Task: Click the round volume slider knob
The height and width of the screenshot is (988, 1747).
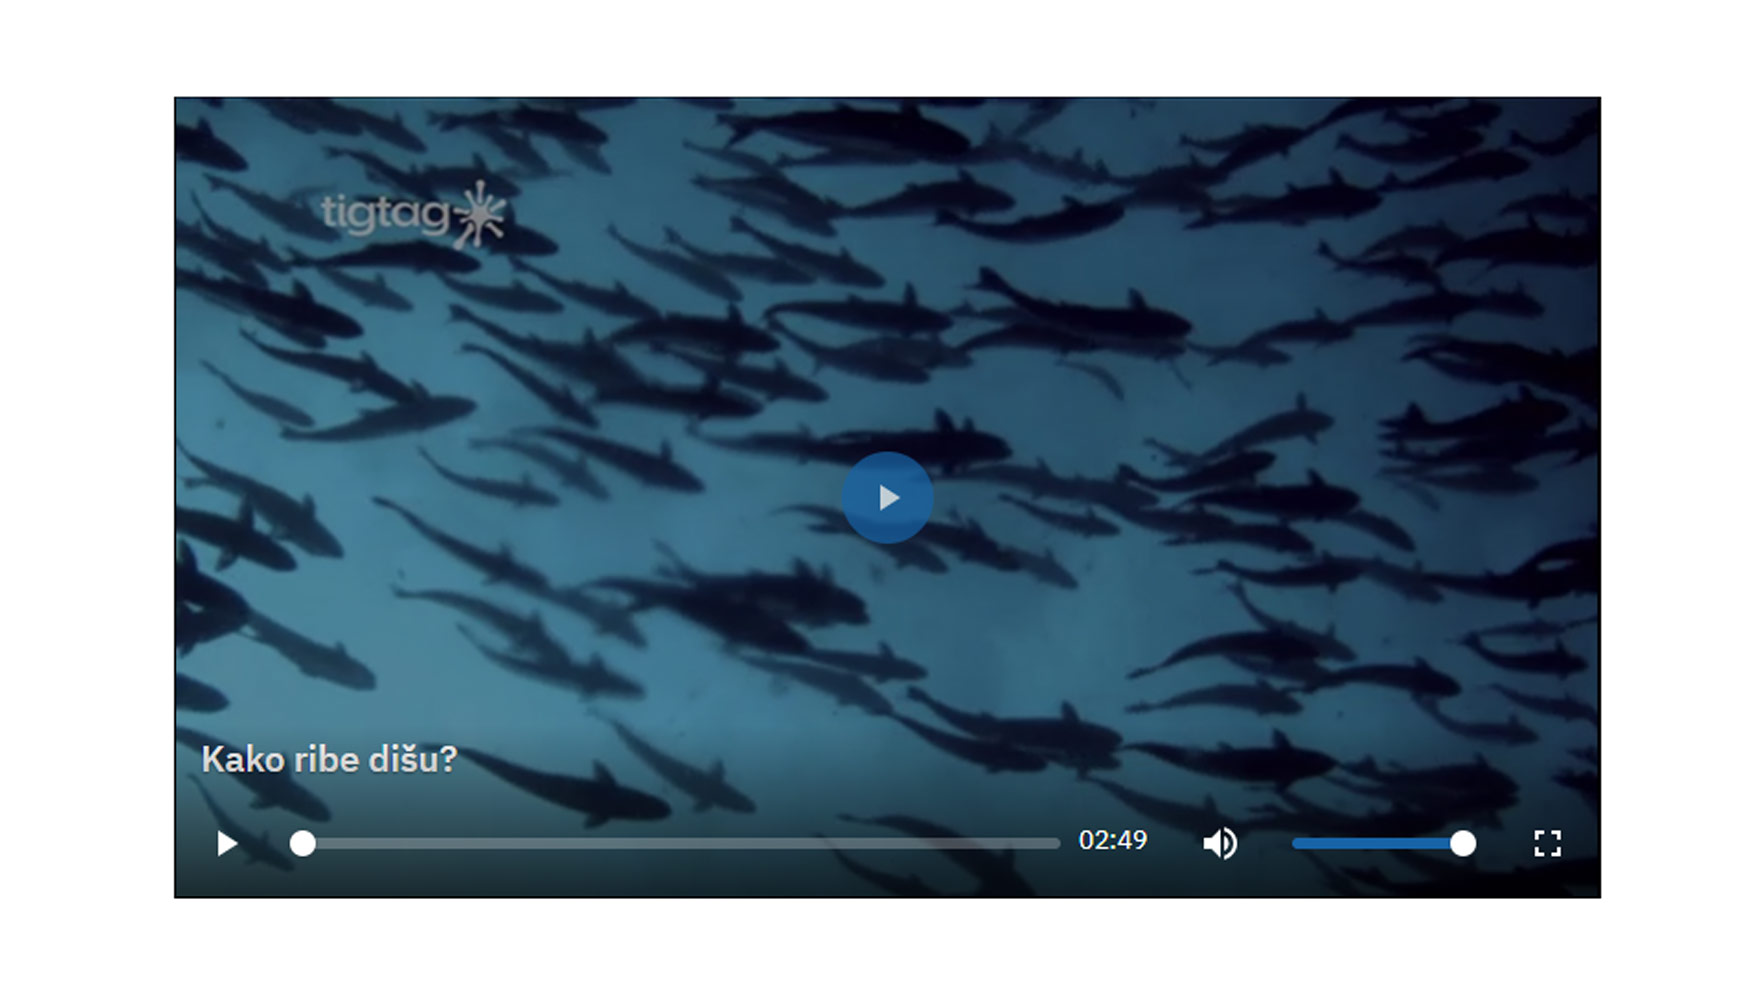Action: click(1462, 844)
